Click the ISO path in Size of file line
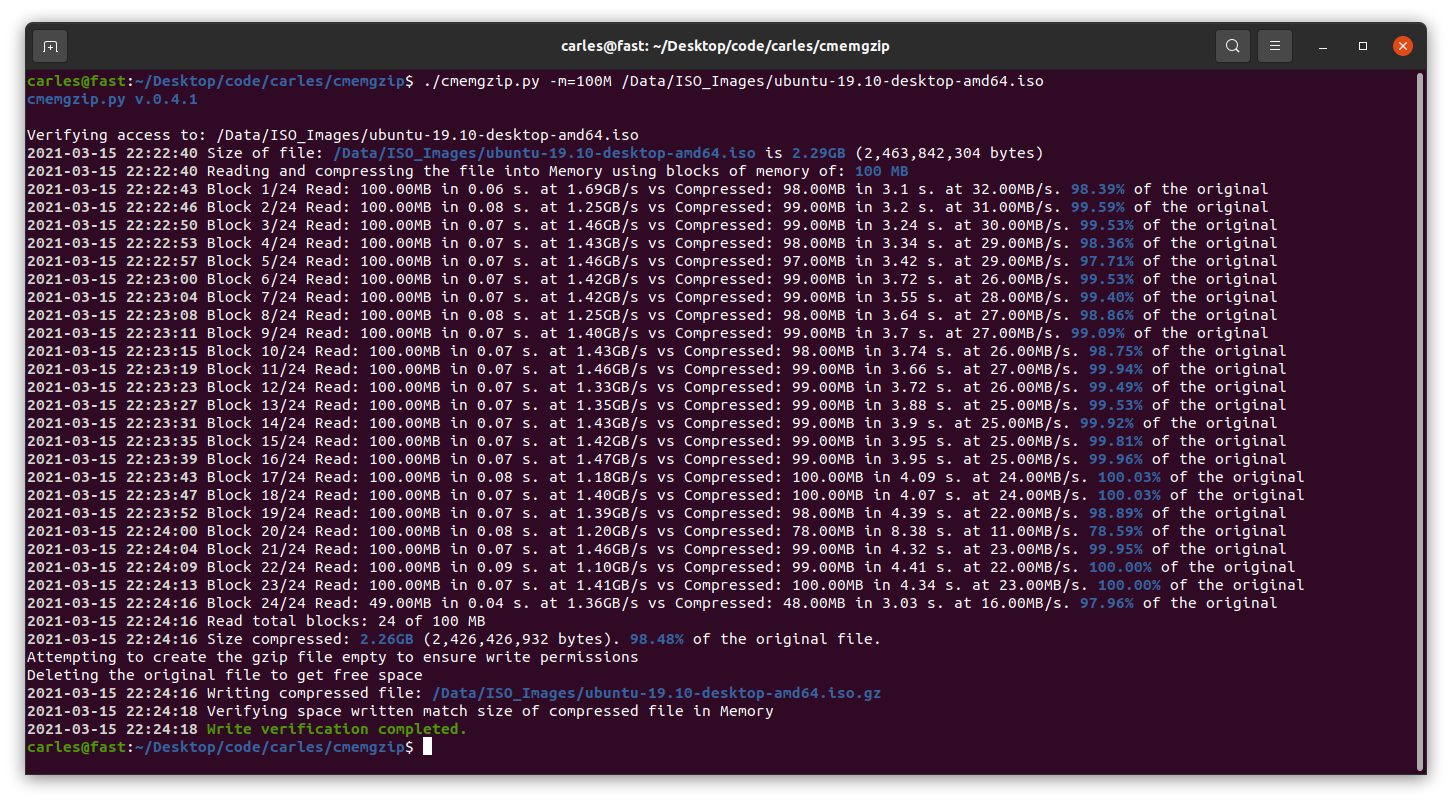 (544, 153)
